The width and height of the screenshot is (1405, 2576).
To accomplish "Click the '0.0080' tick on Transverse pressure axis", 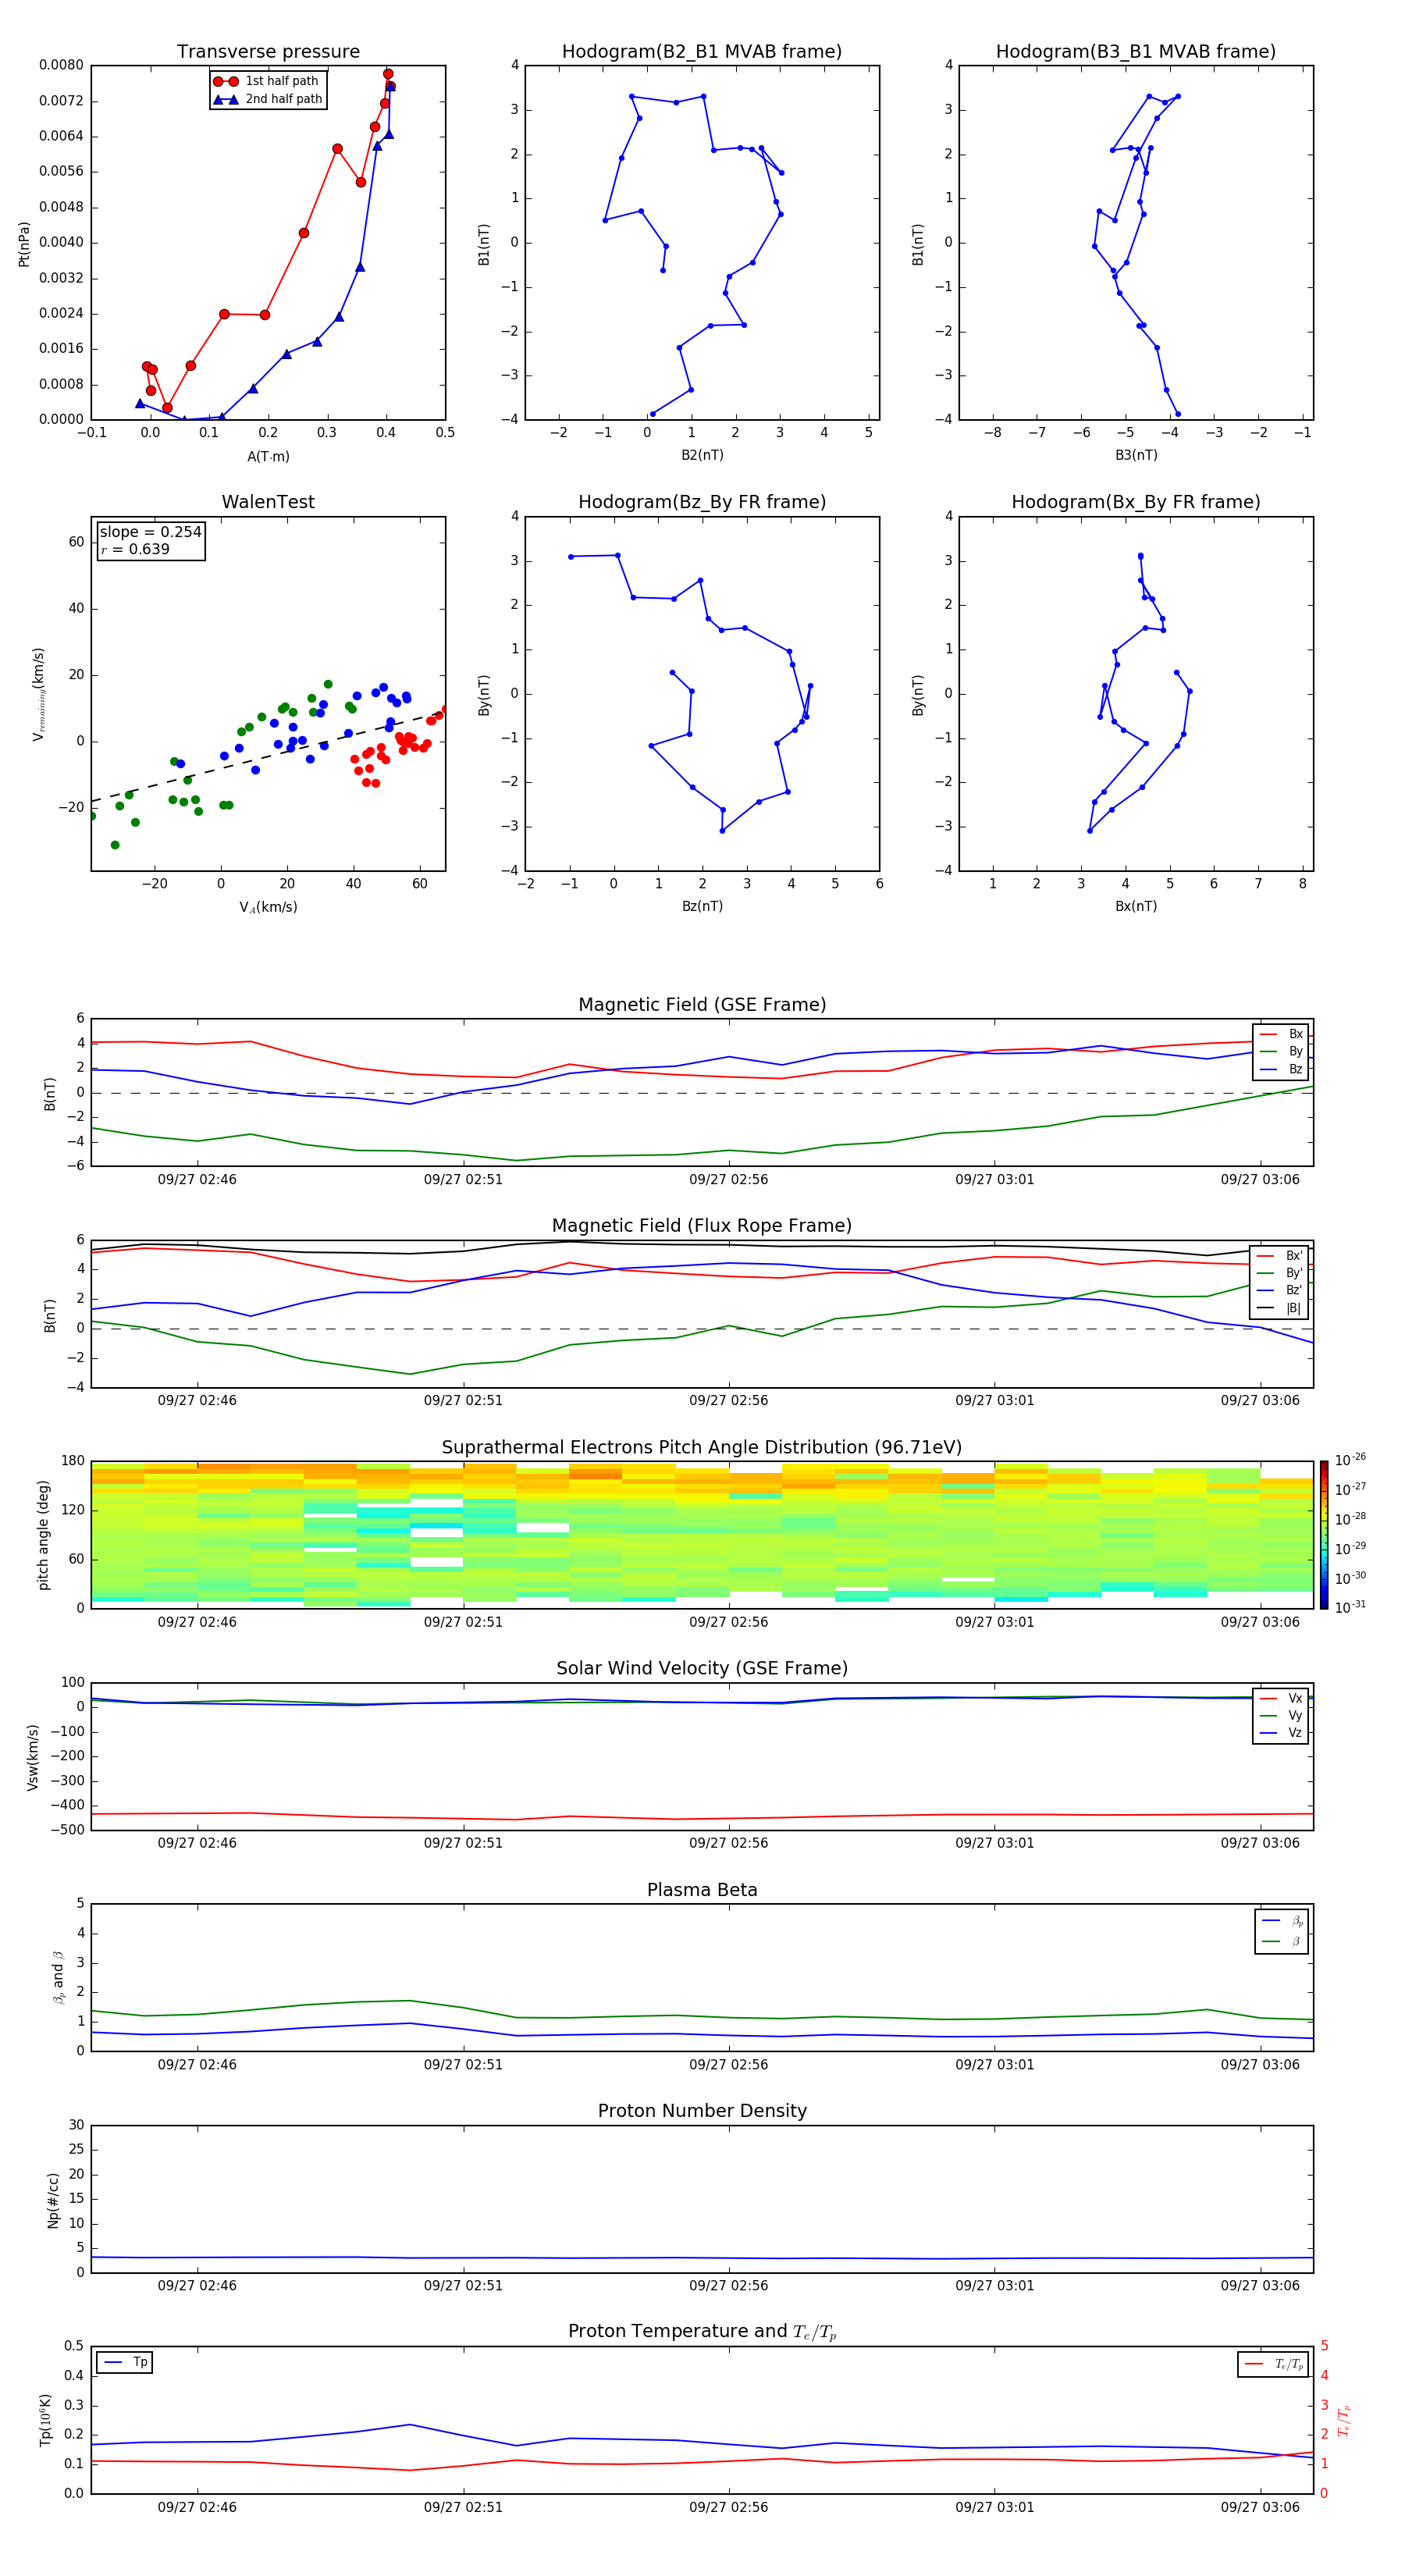I will point(61,65).
